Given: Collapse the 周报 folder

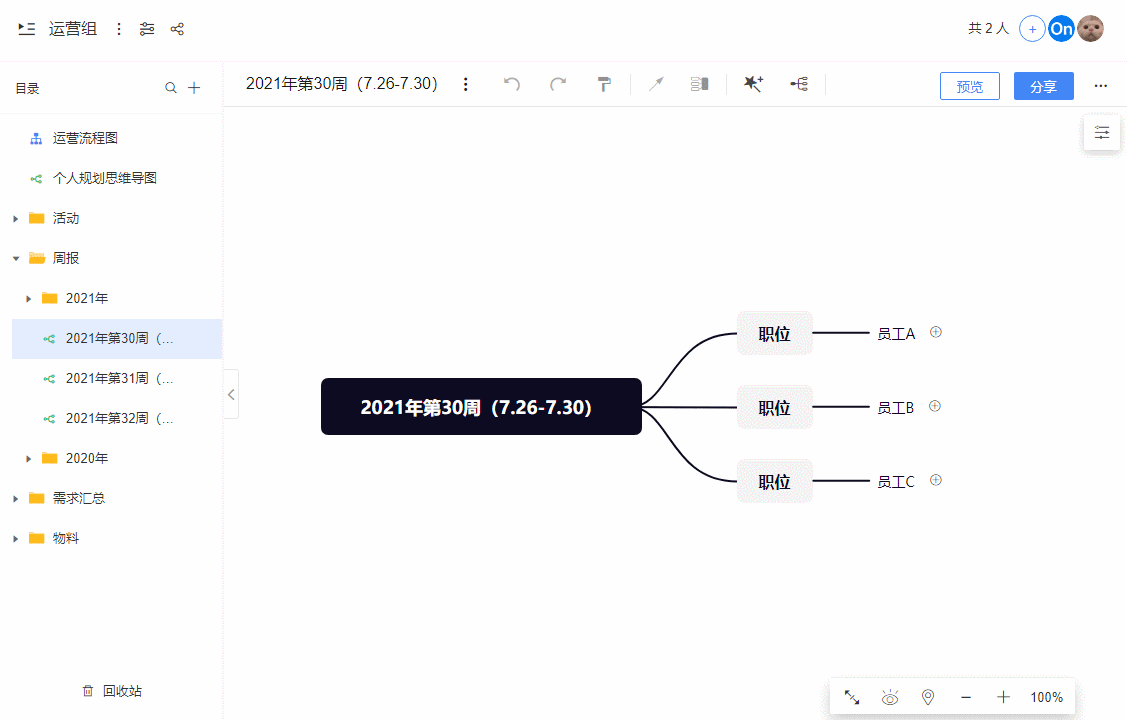Looking at the screenshot, I should (x=15, y=259).
